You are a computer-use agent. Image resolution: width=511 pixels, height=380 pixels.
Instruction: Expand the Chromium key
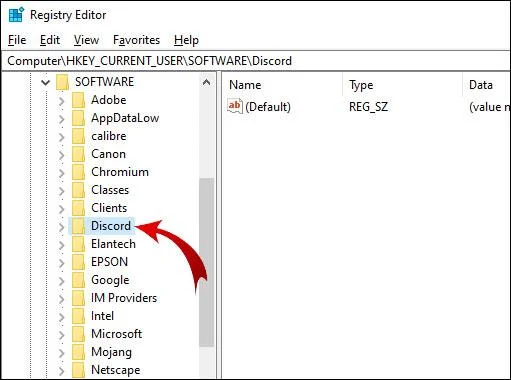pyautogui.click(x=61, y=173)
